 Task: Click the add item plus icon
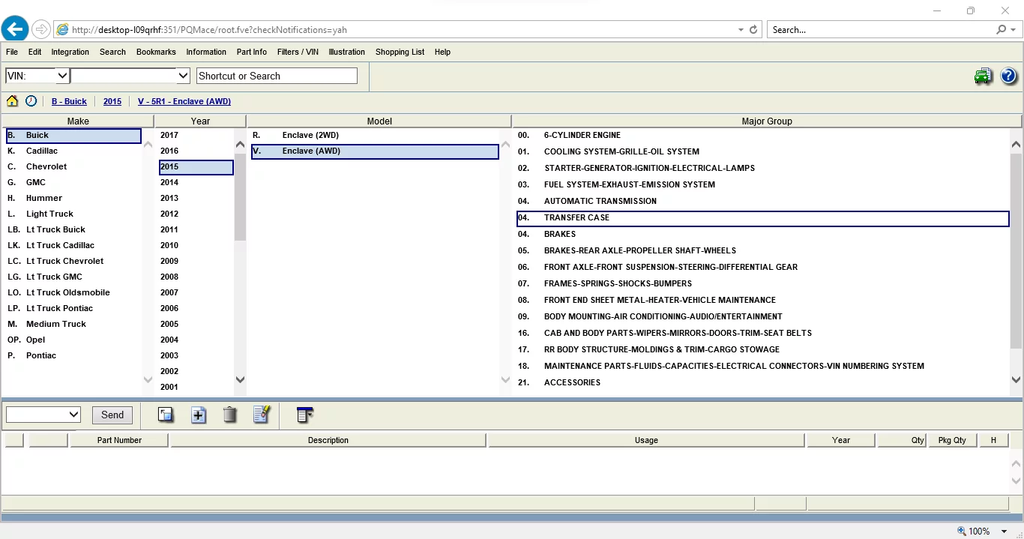point(198,415)
